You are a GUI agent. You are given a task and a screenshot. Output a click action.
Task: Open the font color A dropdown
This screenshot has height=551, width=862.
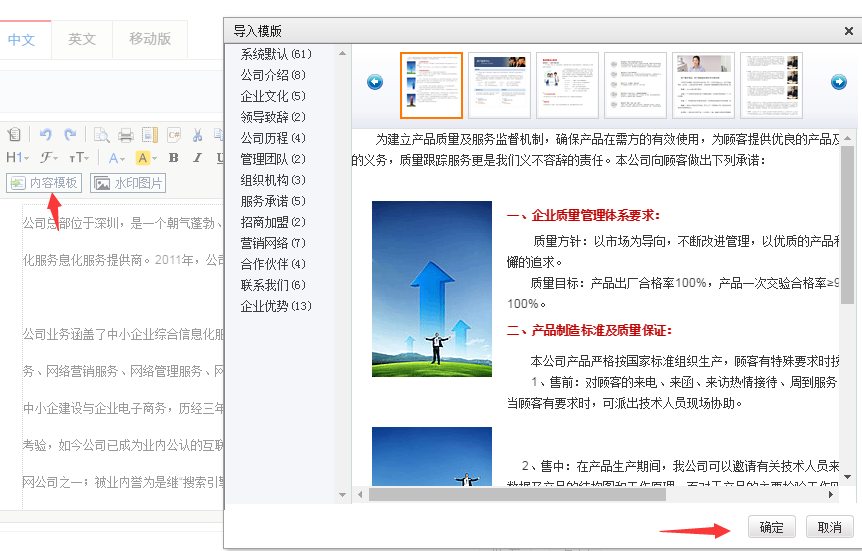pyautogui.click(x=116, y=158)
